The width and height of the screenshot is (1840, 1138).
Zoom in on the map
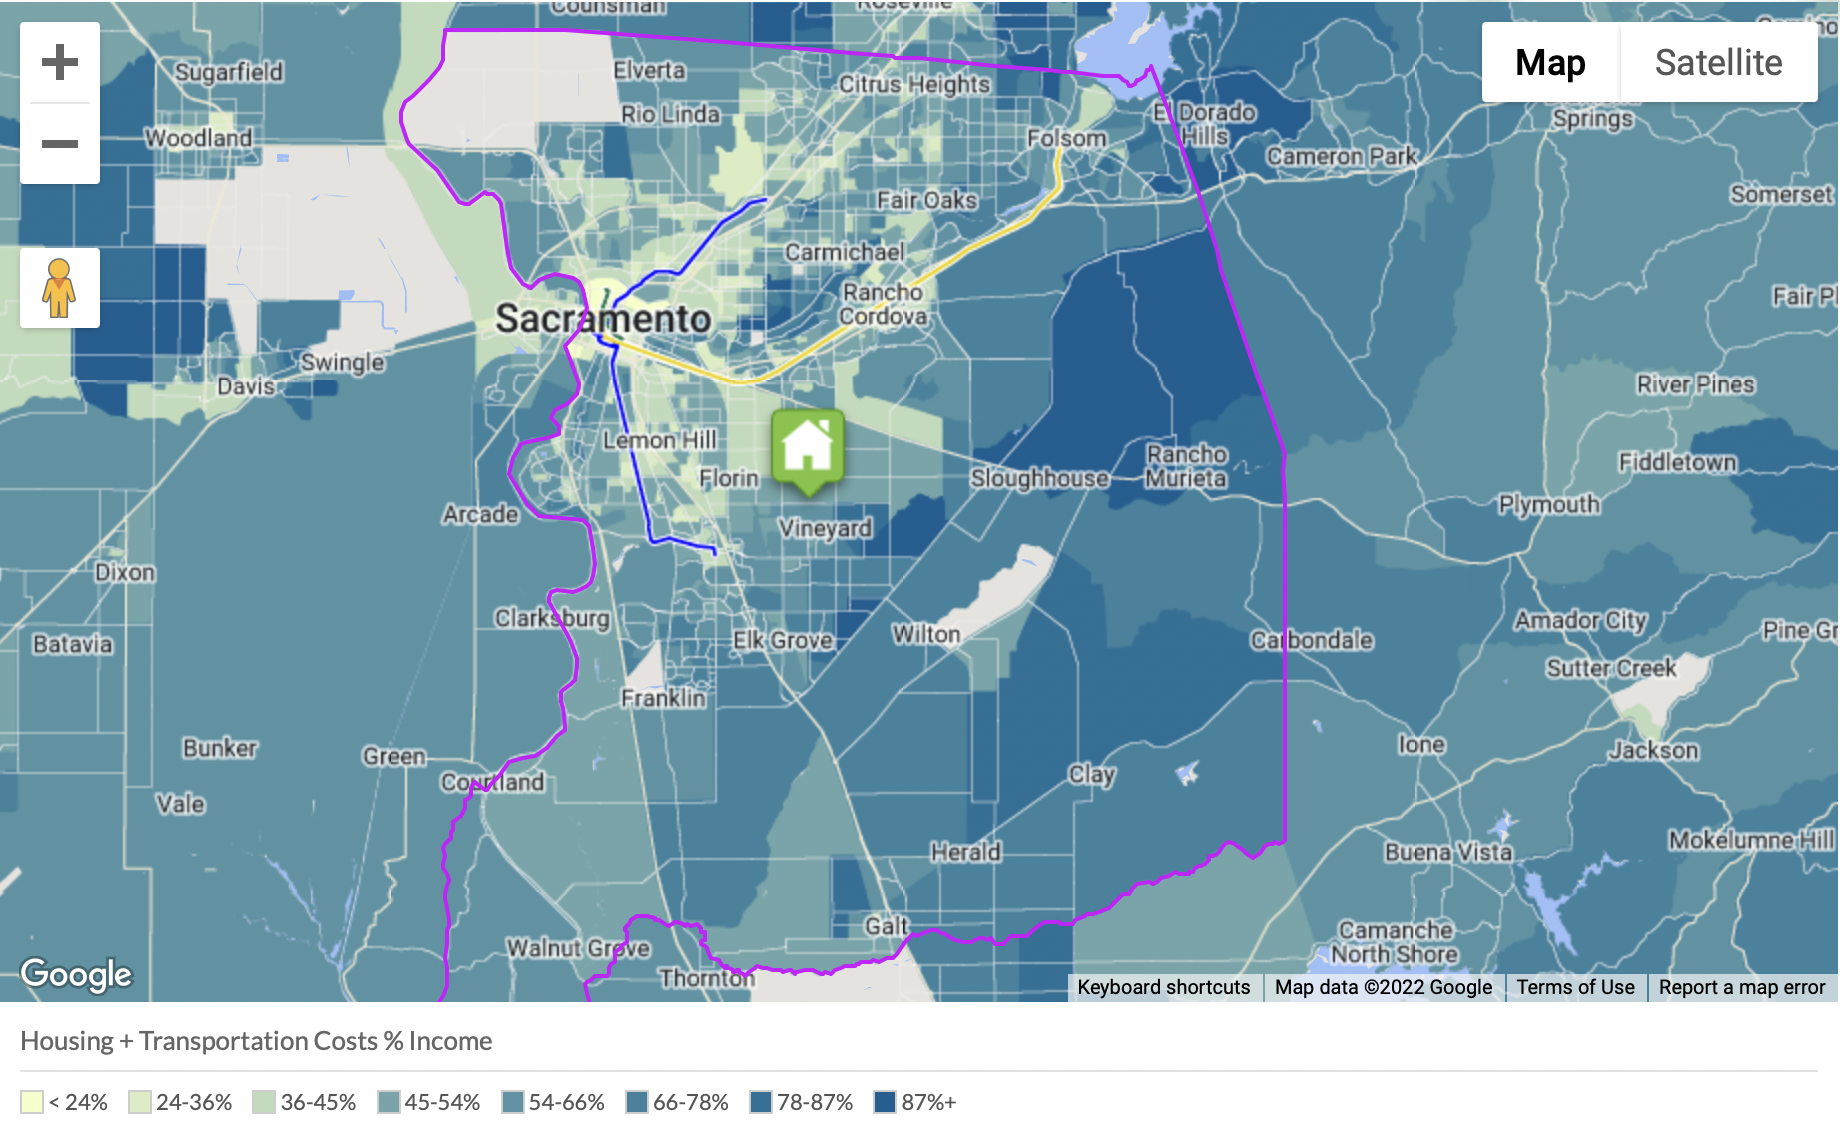point(60,62)
